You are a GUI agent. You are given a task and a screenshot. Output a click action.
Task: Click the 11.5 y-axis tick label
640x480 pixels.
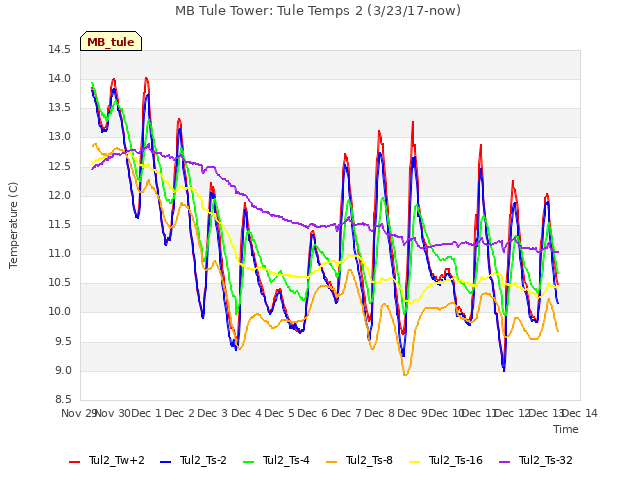(59, 225)
